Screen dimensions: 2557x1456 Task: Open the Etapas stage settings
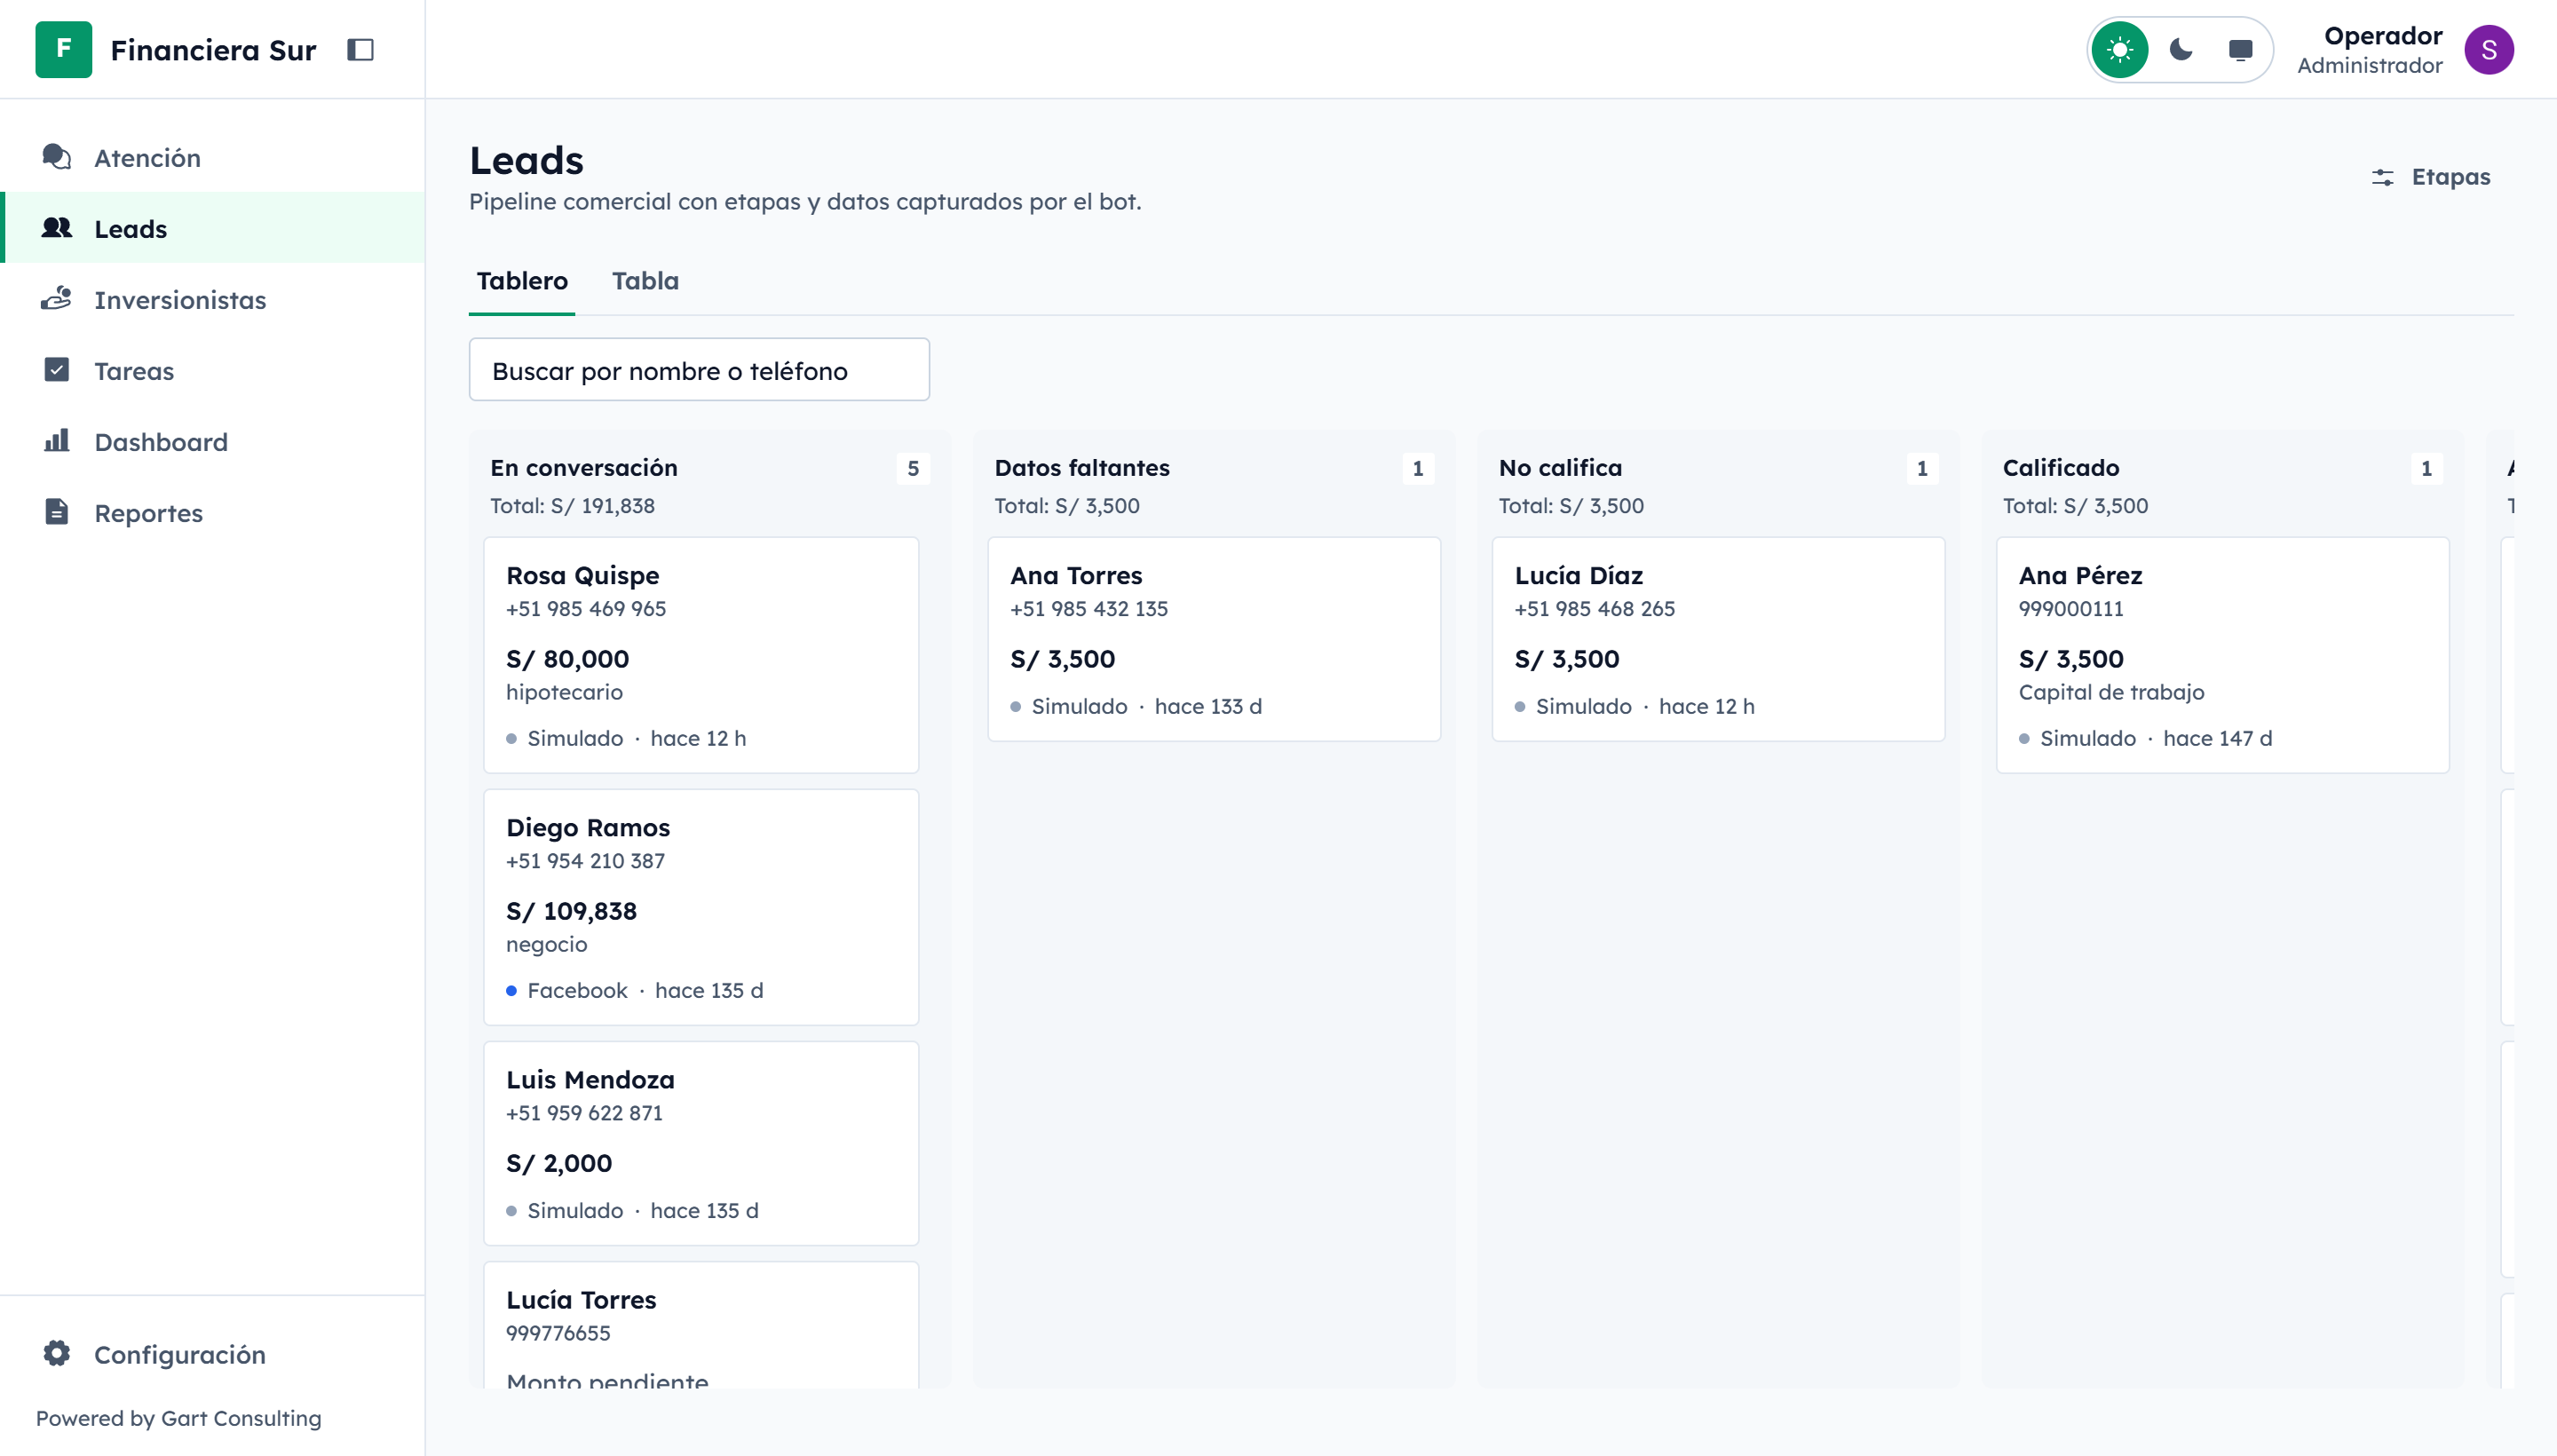(2431, 177)
